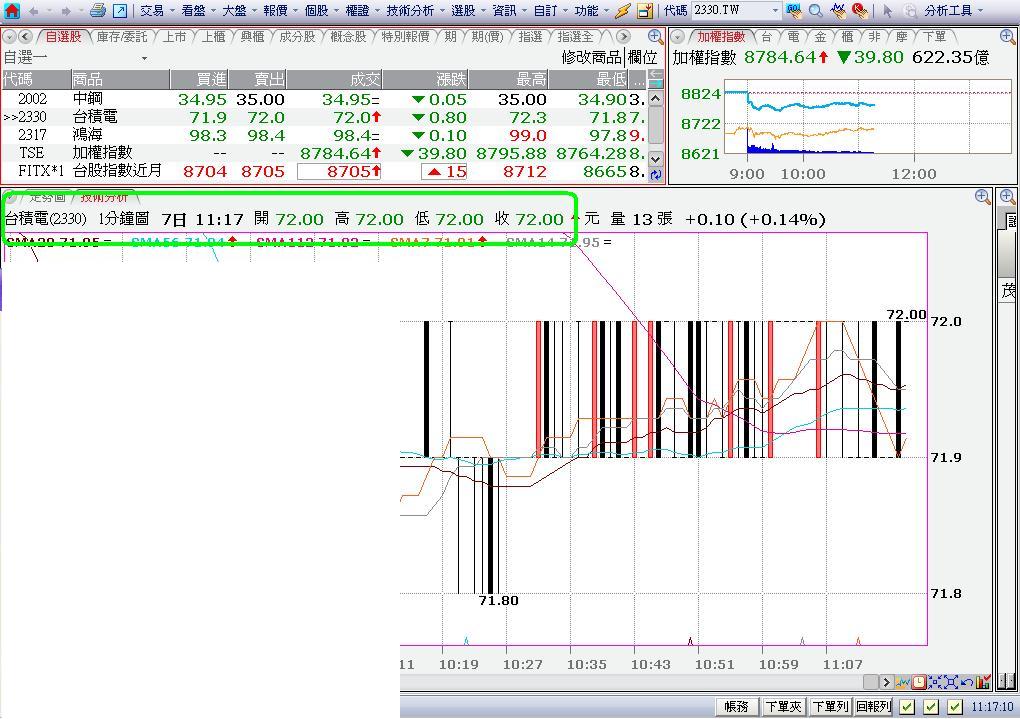The image size is (1020, 719).
Task: Click the red clock period icon
Action: 919,682
